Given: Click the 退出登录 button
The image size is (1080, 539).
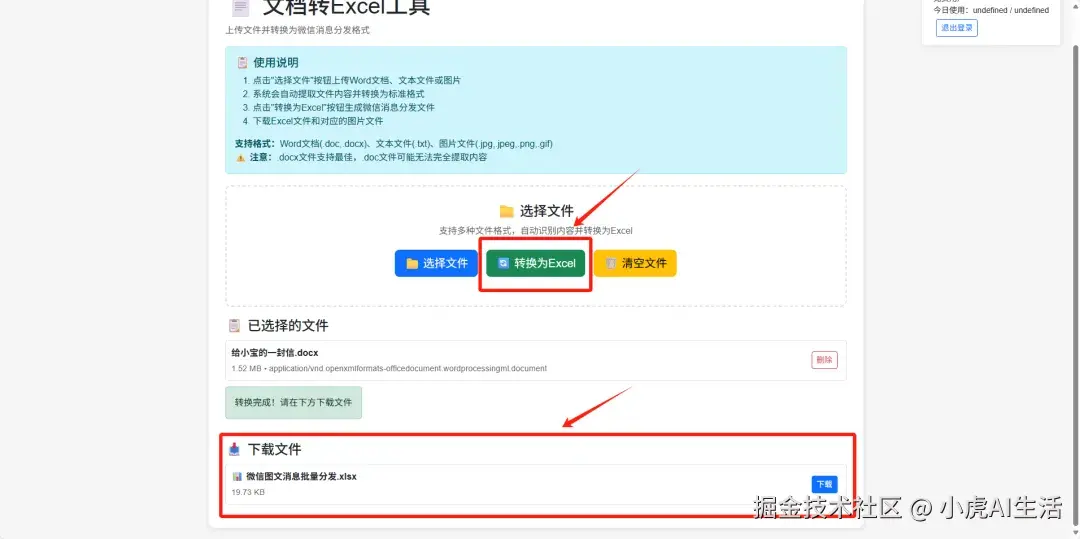Looking at the screenshot, I should [957, 28].
